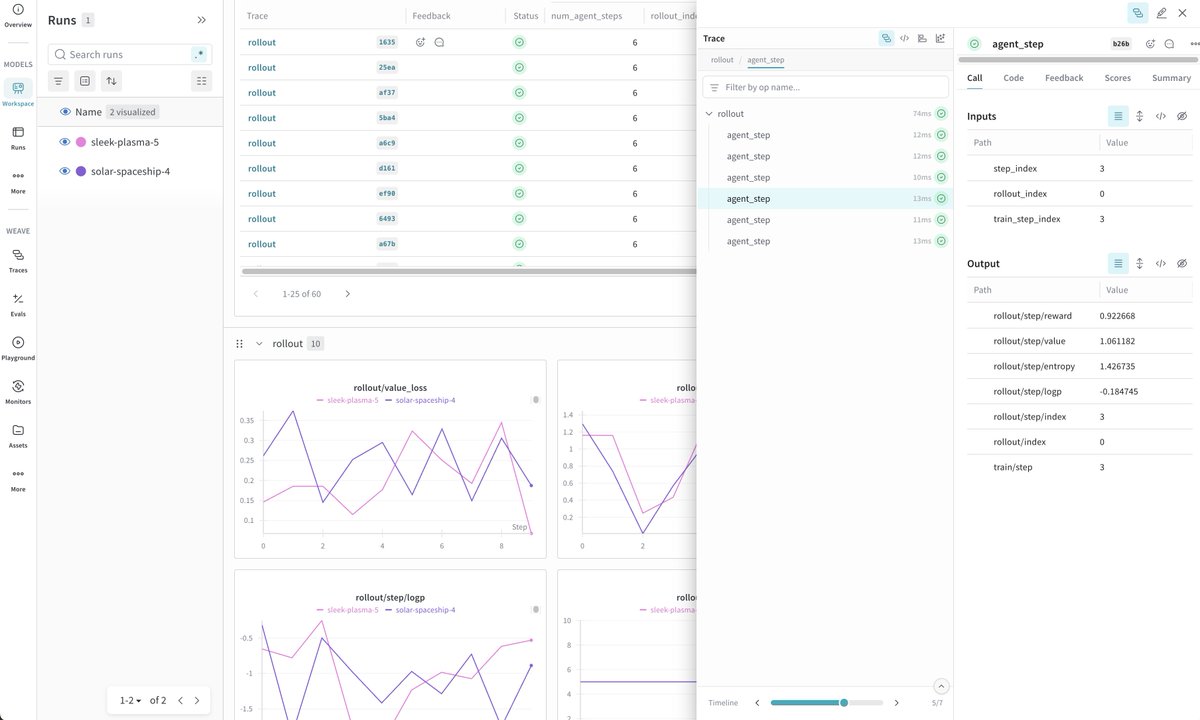Switch to the Code tab

click(x=1013, y=78)
